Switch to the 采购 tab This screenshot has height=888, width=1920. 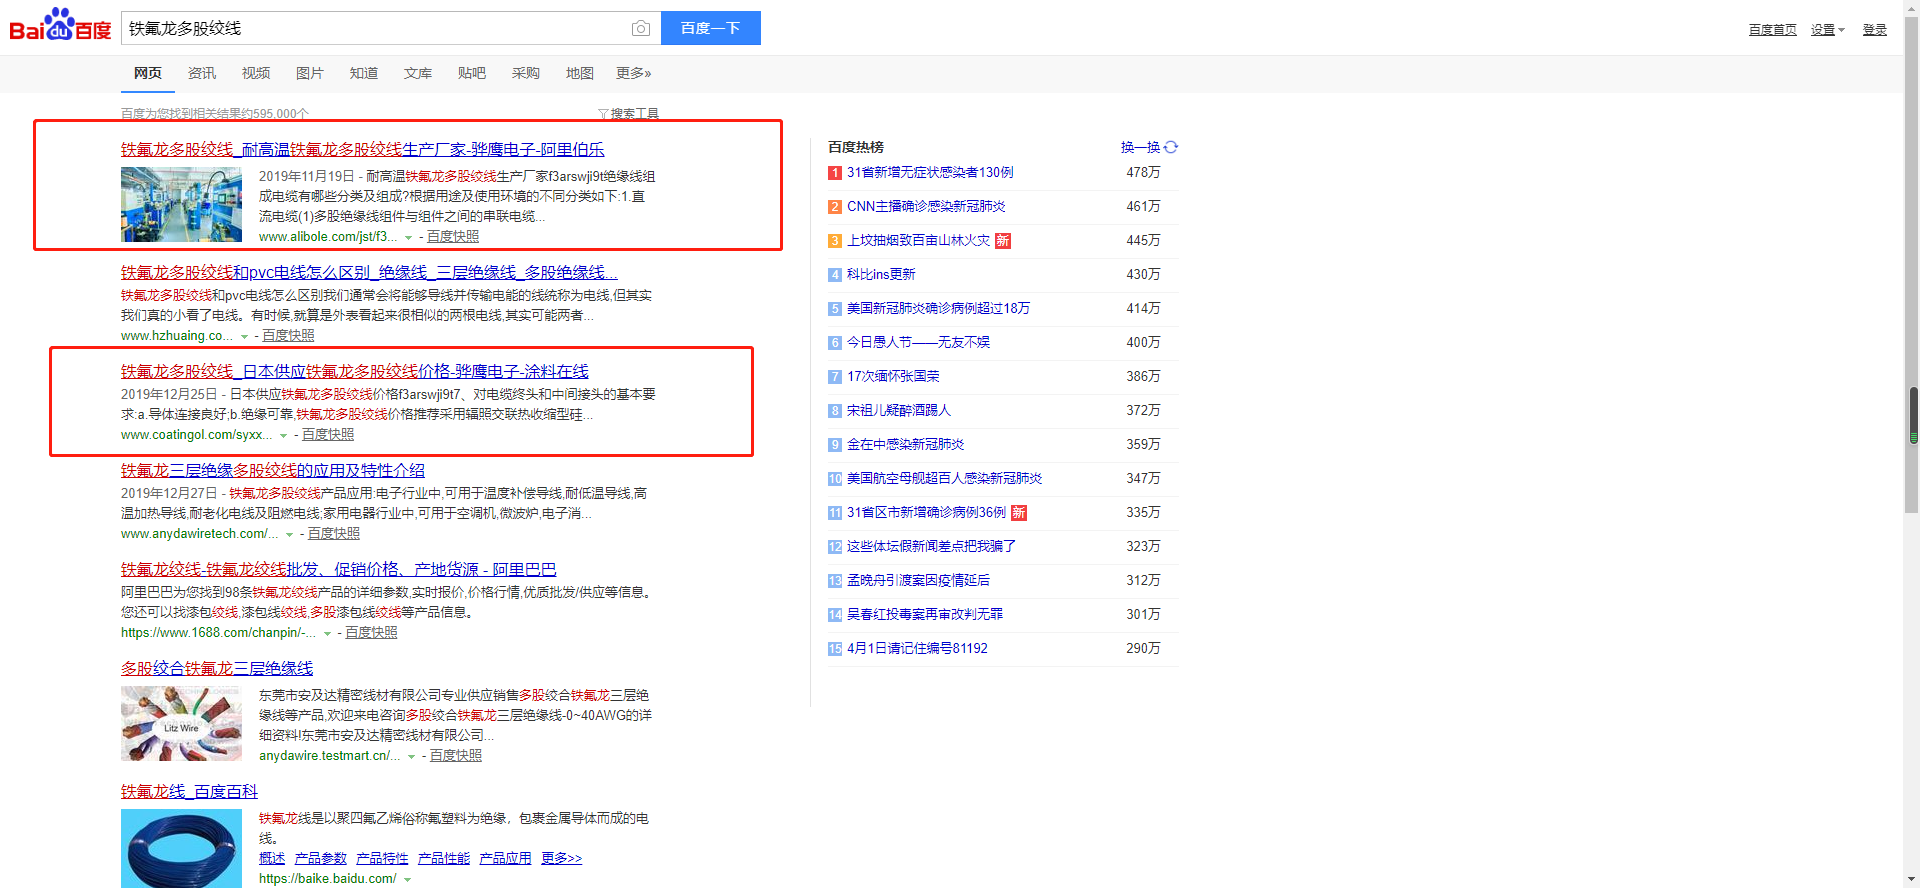click(526, 73)
